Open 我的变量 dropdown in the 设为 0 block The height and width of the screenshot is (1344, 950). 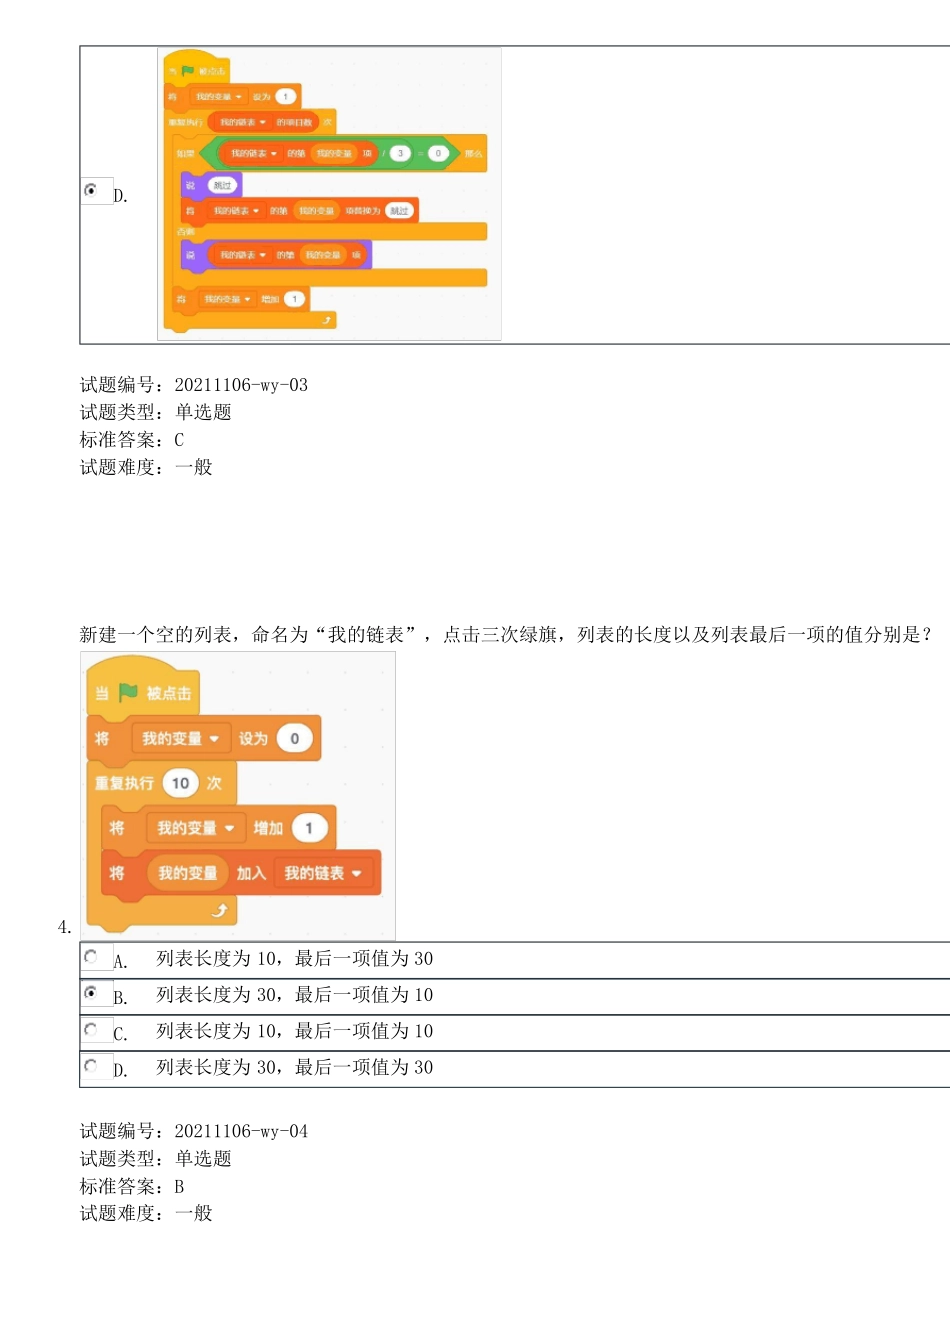(181, 738)
